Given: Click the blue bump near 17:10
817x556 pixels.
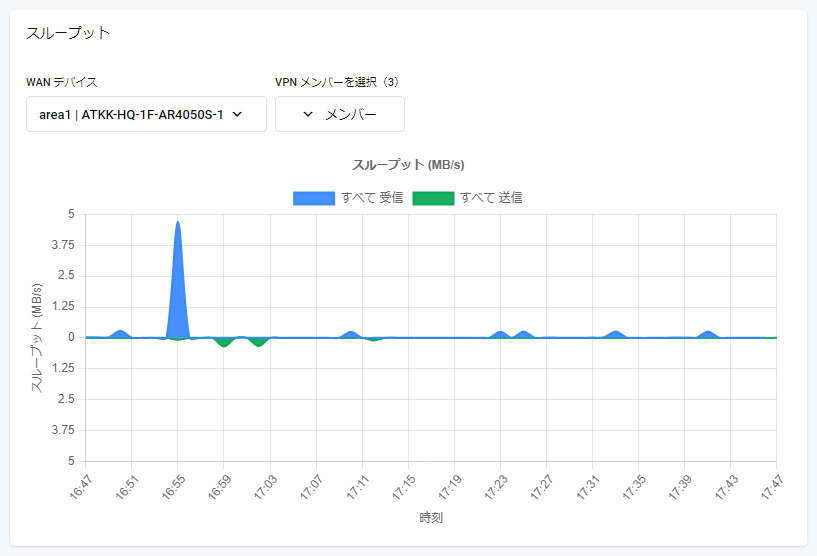Looking at the screenshot, I should click(350, 334).
